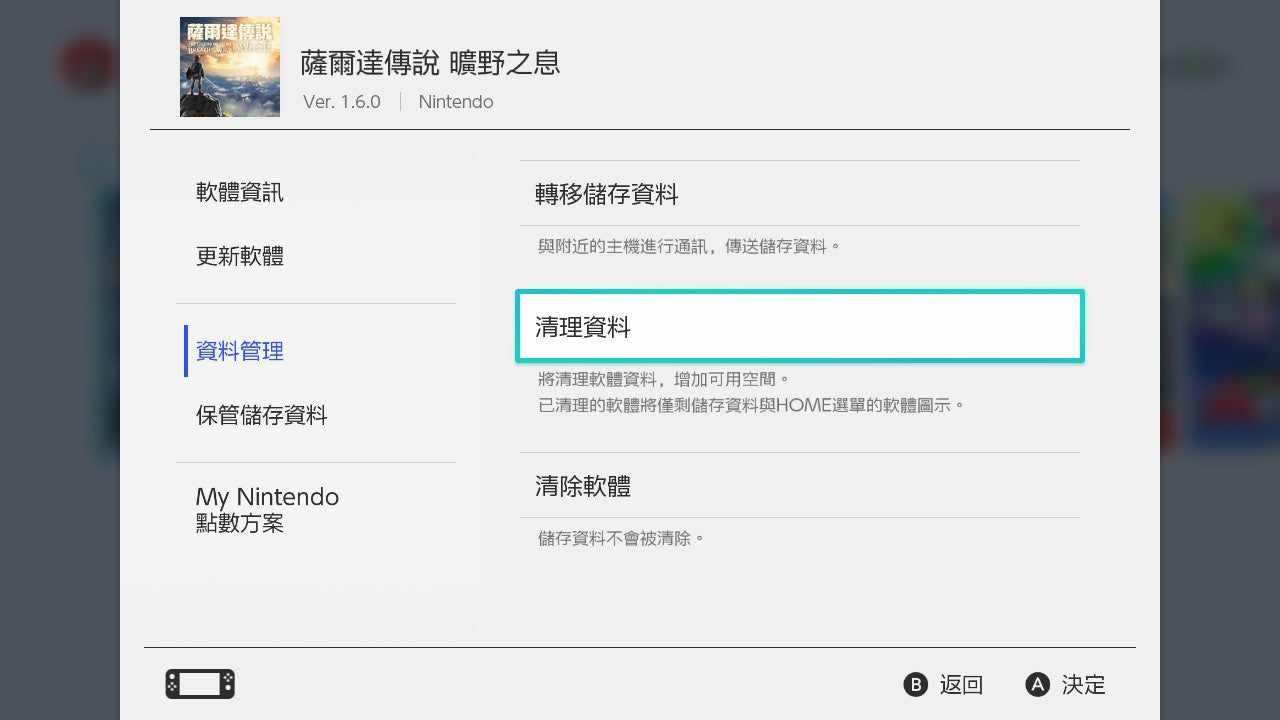The image size is (1280, 720).
Task: Click the B button 返回 prompt
Action: 944,685
